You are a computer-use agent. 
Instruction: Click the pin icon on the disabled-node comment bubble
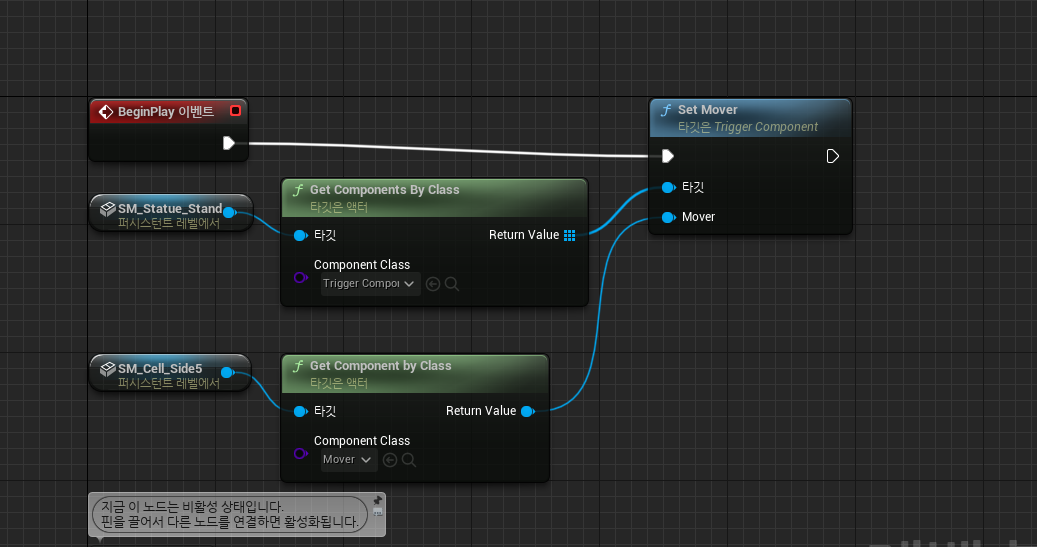pyautogui.click(x=378, y=500)
